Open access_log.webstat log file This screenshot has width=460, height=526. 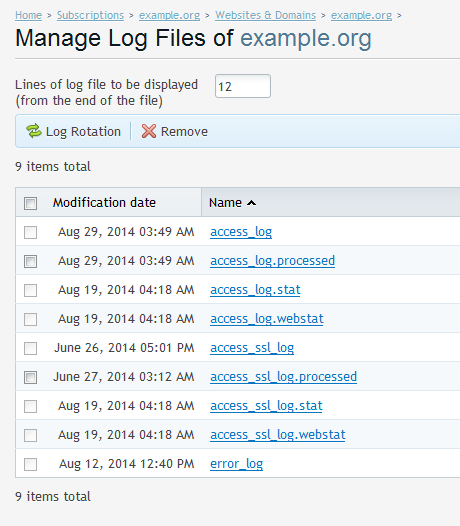(267, 319)
